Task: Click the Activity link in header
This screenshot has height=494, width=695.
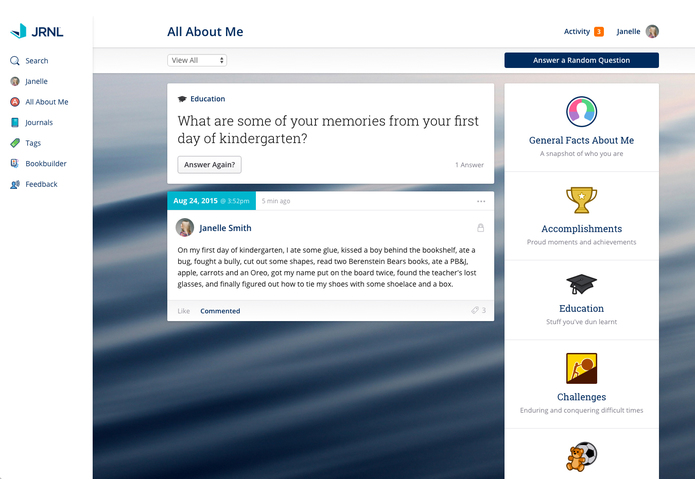Action: [x=577, y=31]
